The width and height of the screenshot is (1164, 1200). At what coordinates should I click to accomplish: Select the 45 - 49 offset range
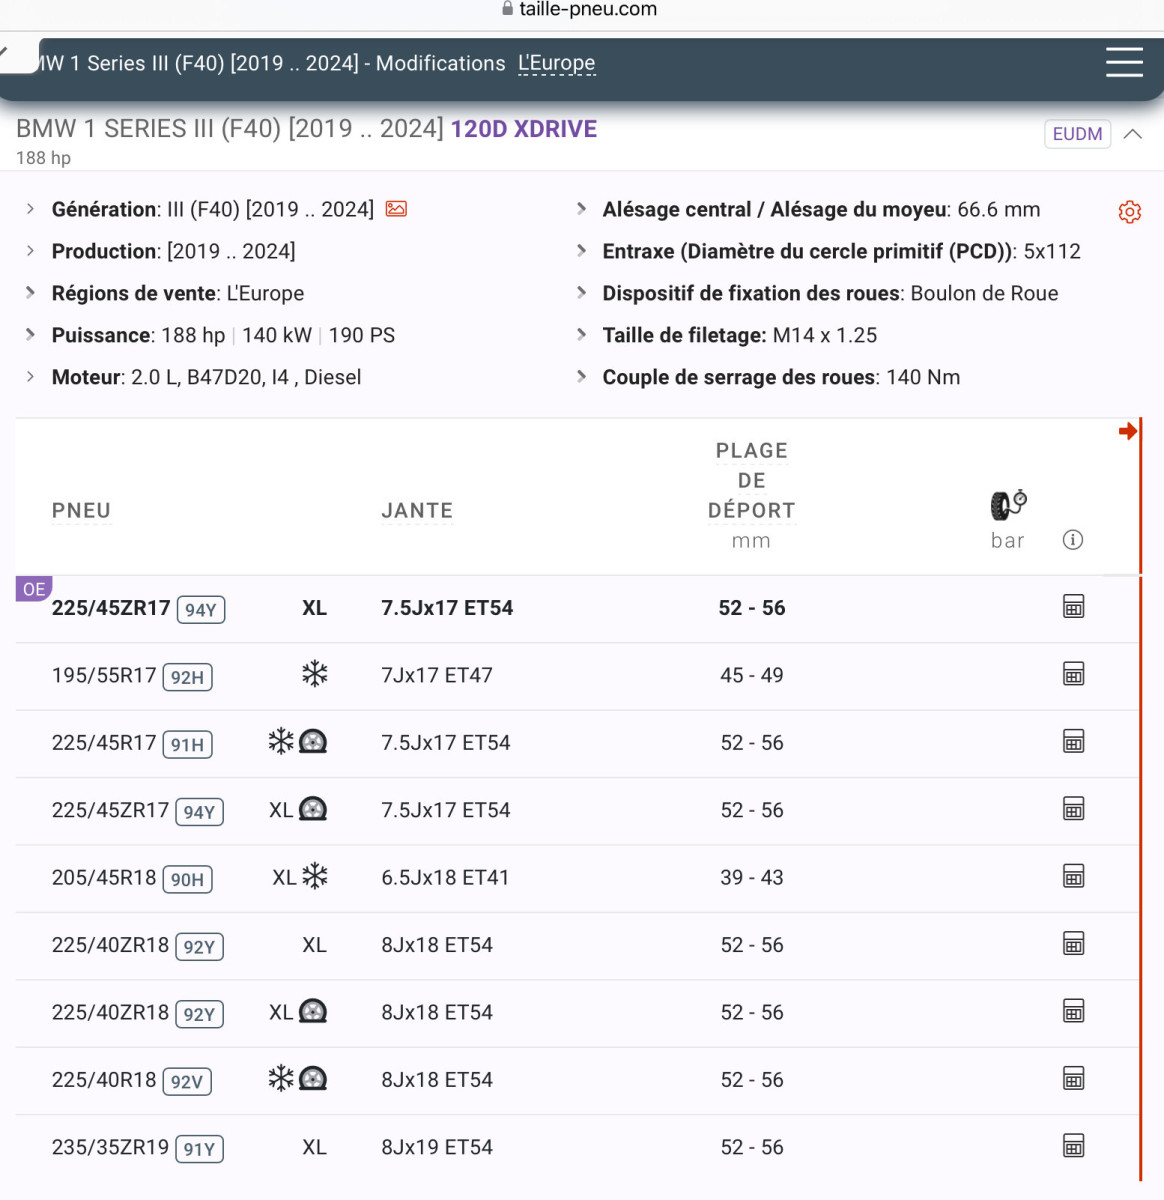click(x=752, y=675)
